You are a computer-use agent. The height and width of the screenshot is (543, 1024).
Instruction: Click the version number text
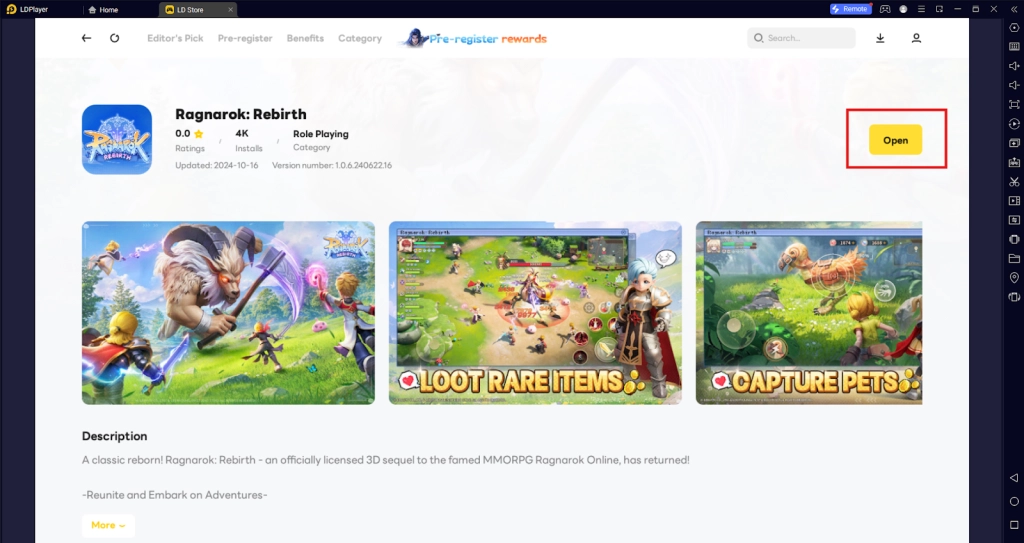coord(332,165)
